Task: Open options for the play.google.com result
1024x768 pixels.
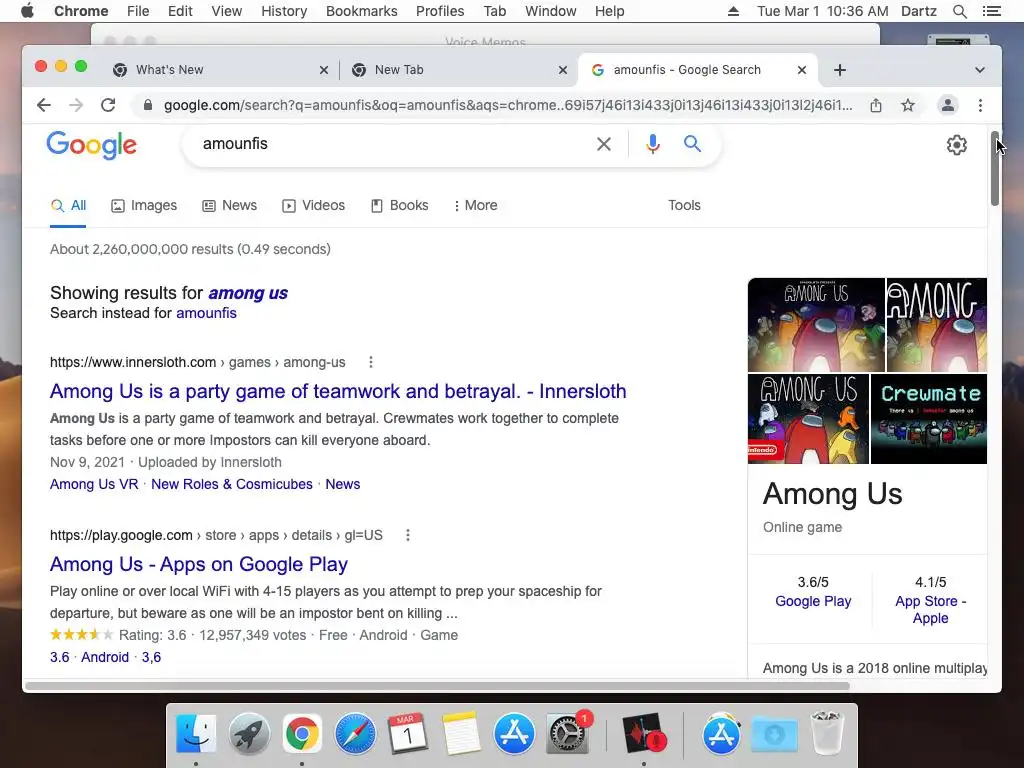Action: point(408,535)
